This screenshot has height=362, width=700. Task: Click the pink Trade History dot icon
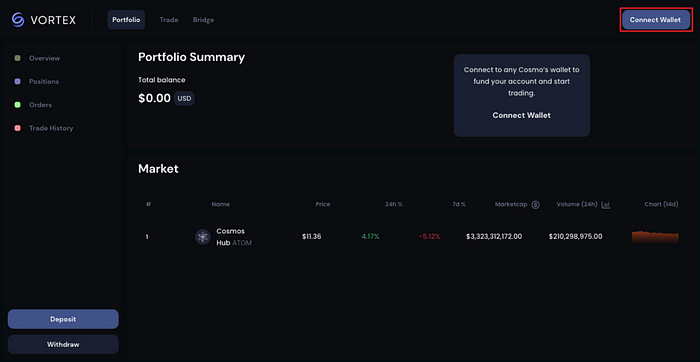17,128
